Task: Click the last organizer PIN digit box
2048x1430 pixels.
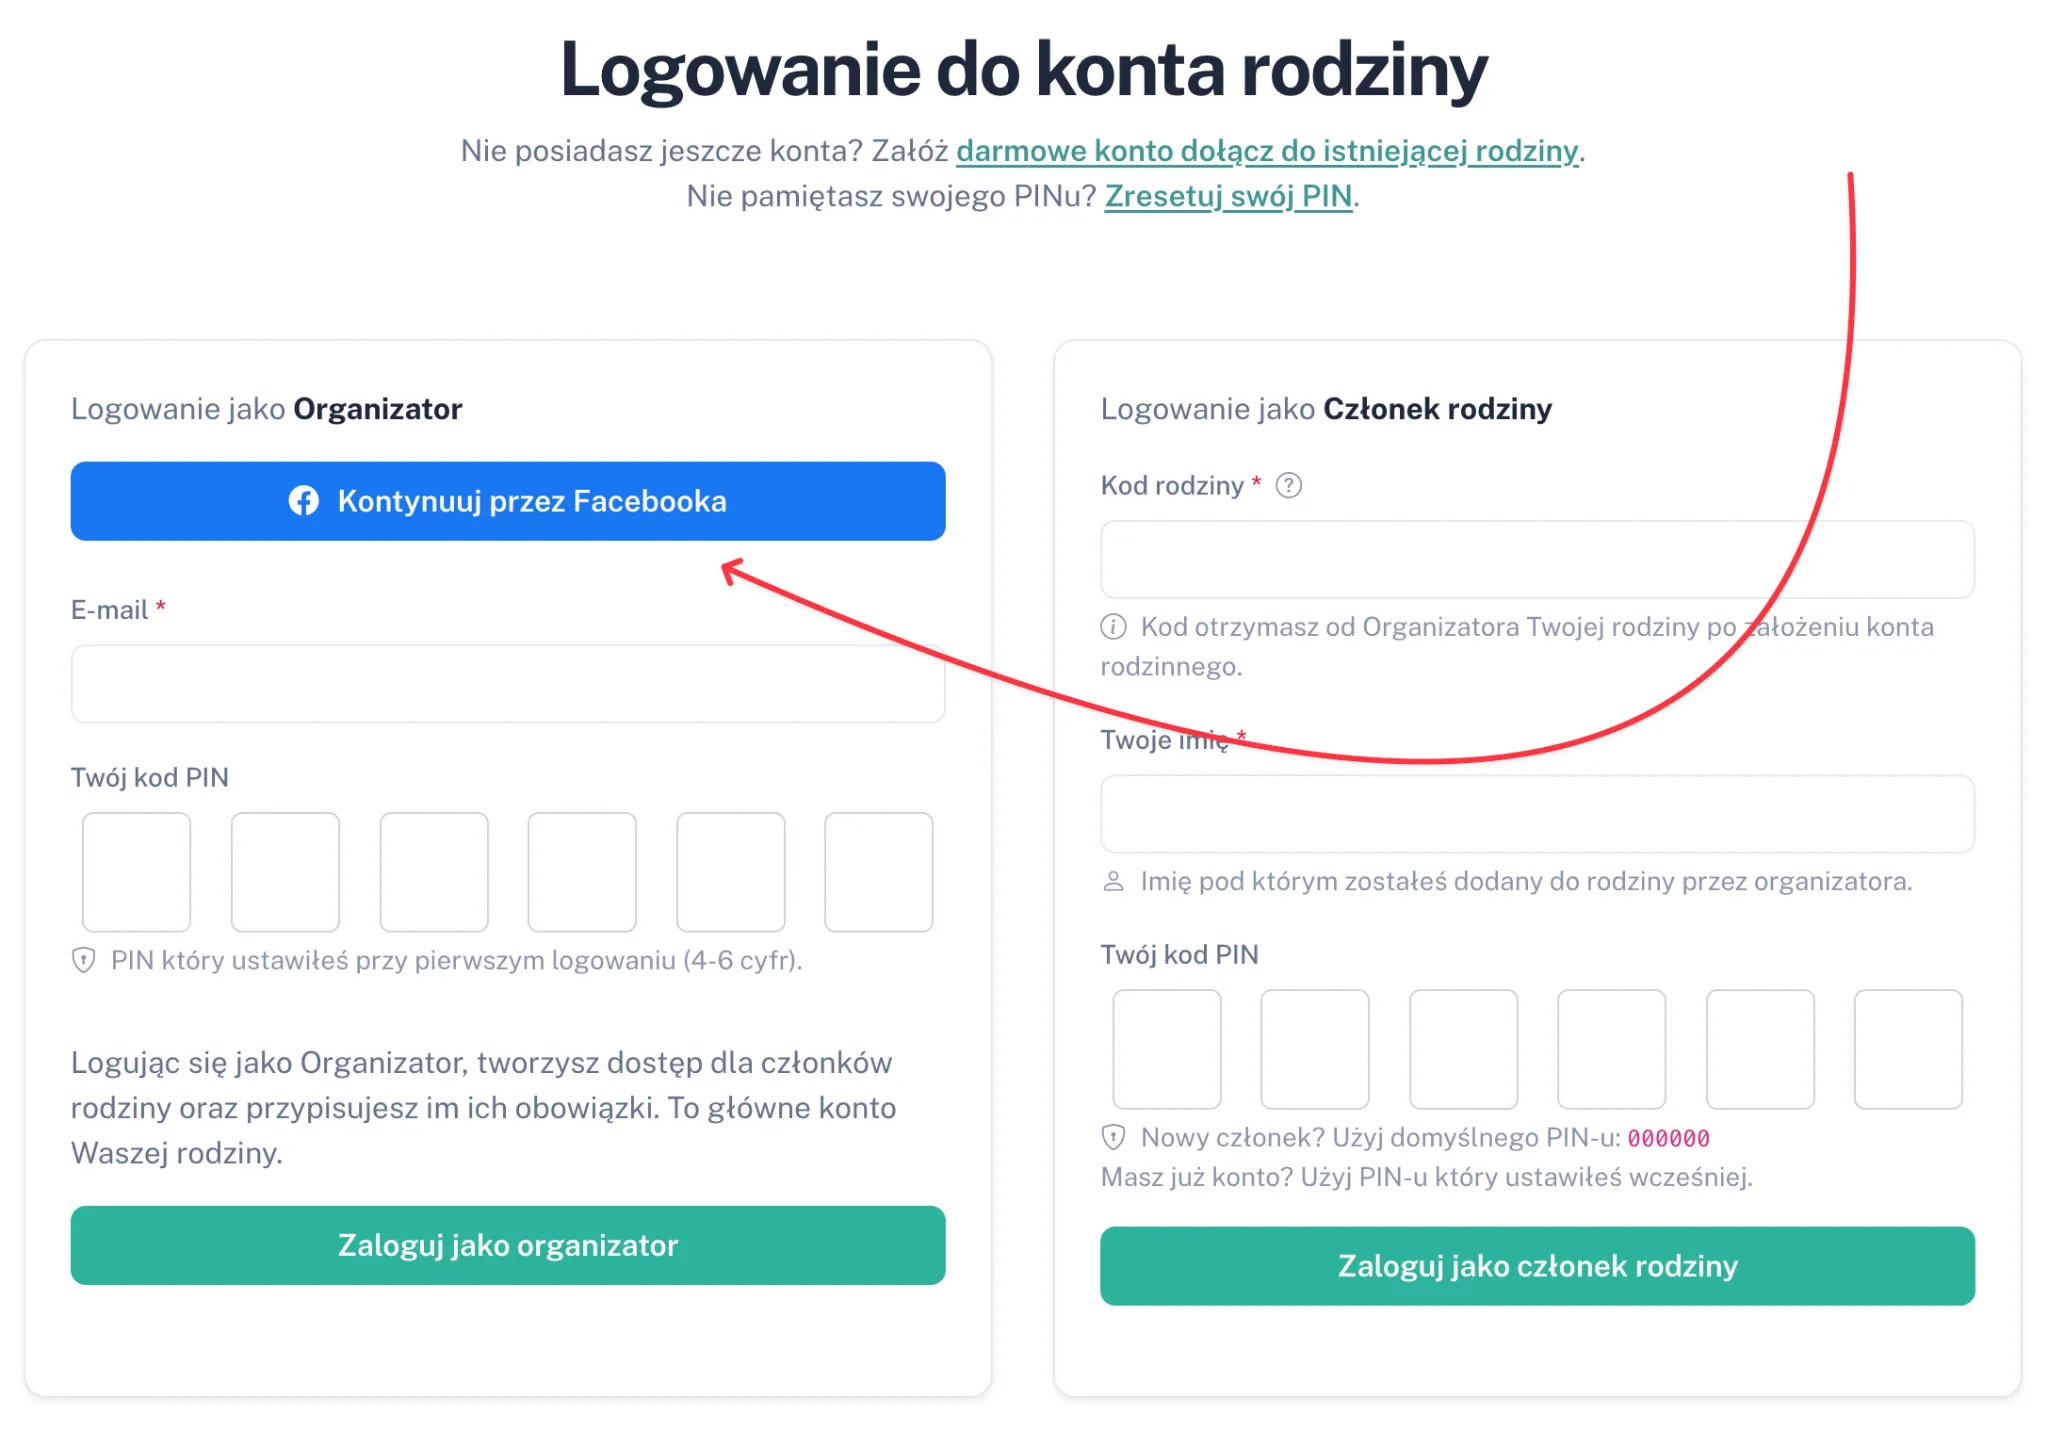Action: [878, 871]
